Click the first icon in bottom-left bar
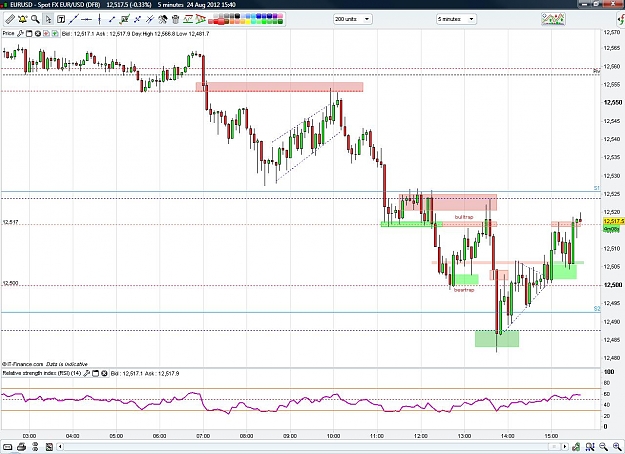This screenshot has width=625, height=454. tap(8, 446)
